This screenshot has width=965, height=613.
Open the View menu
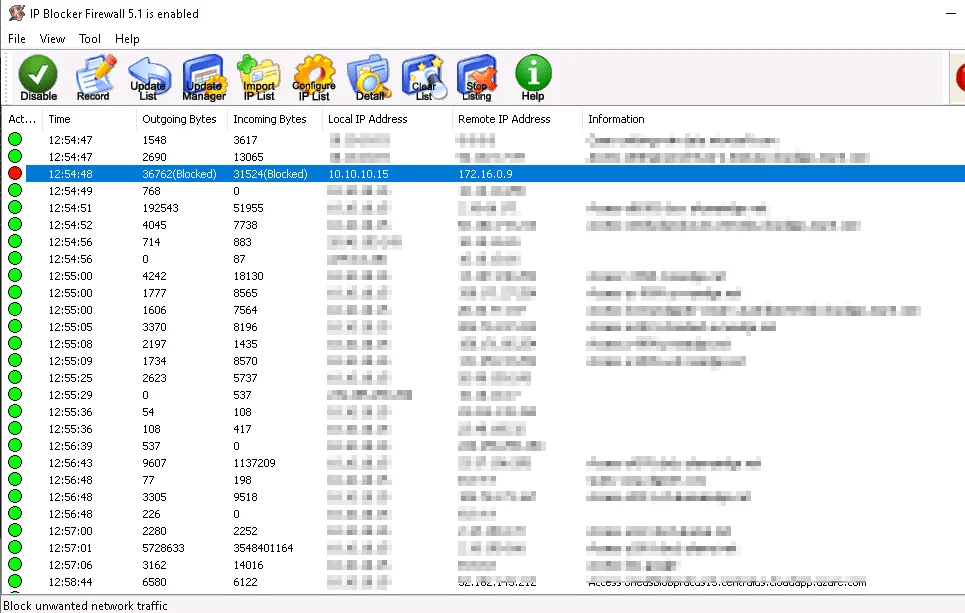coord(52,39)
